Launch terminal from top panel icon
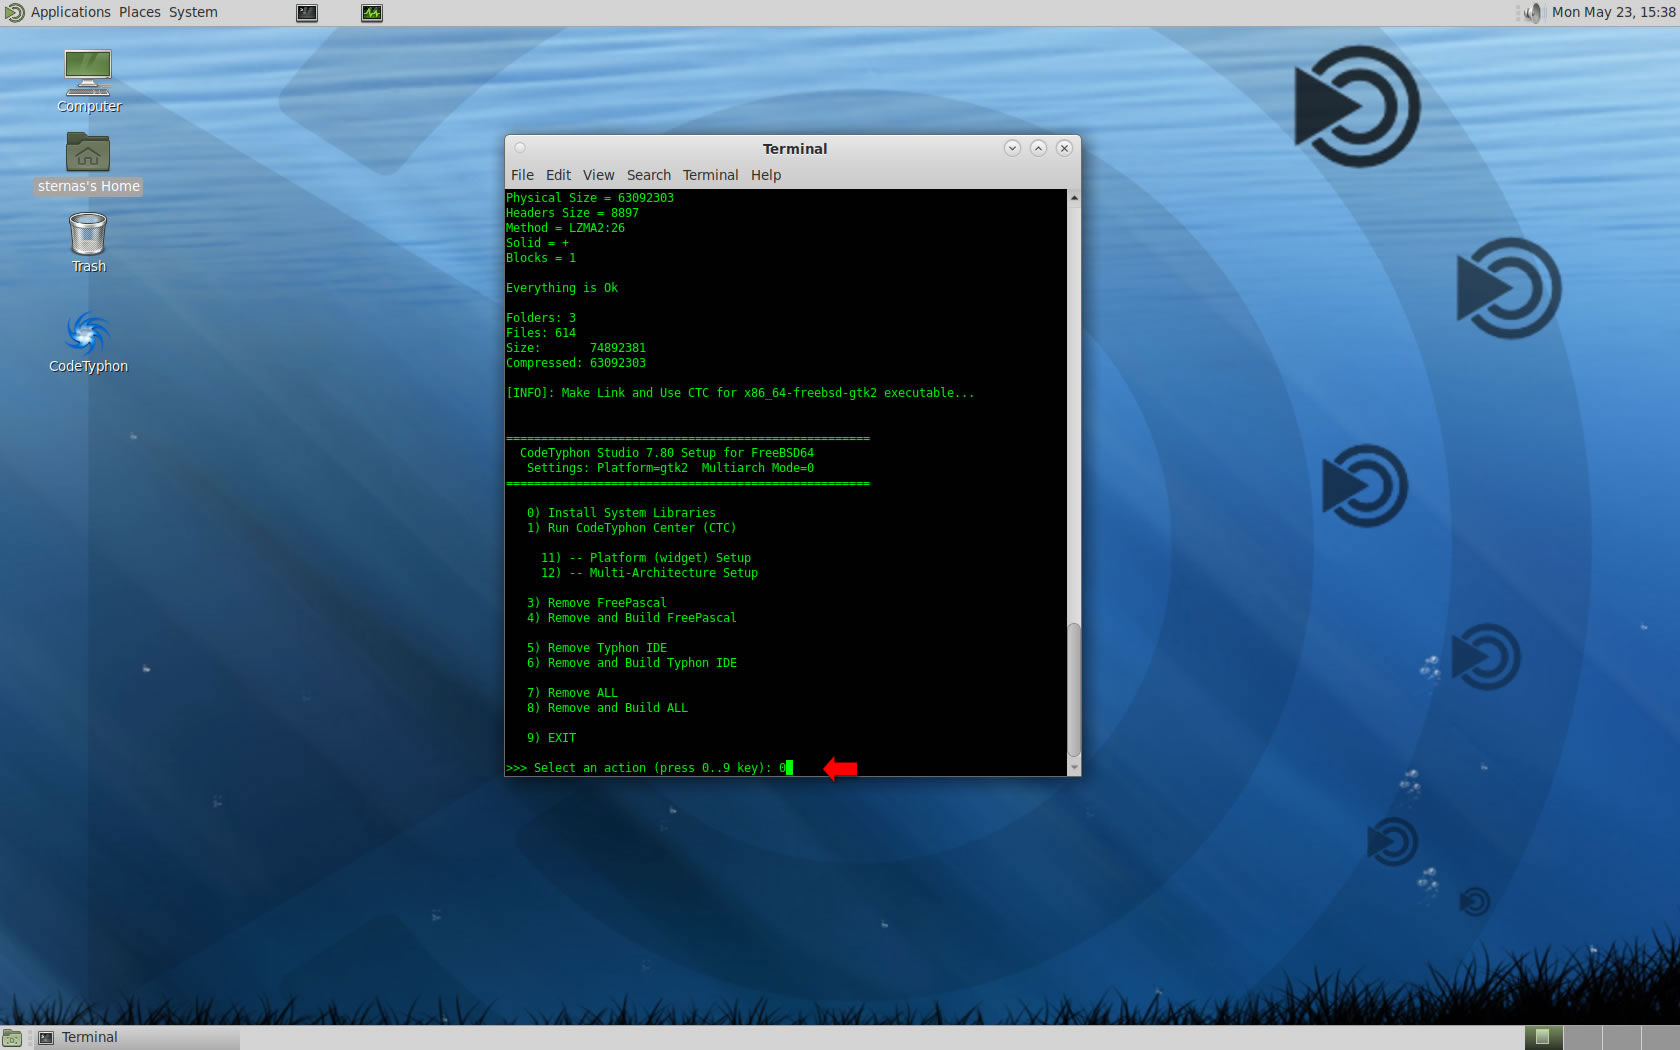The height and width of the screenshot is (1050, 1680). point(307,13)
